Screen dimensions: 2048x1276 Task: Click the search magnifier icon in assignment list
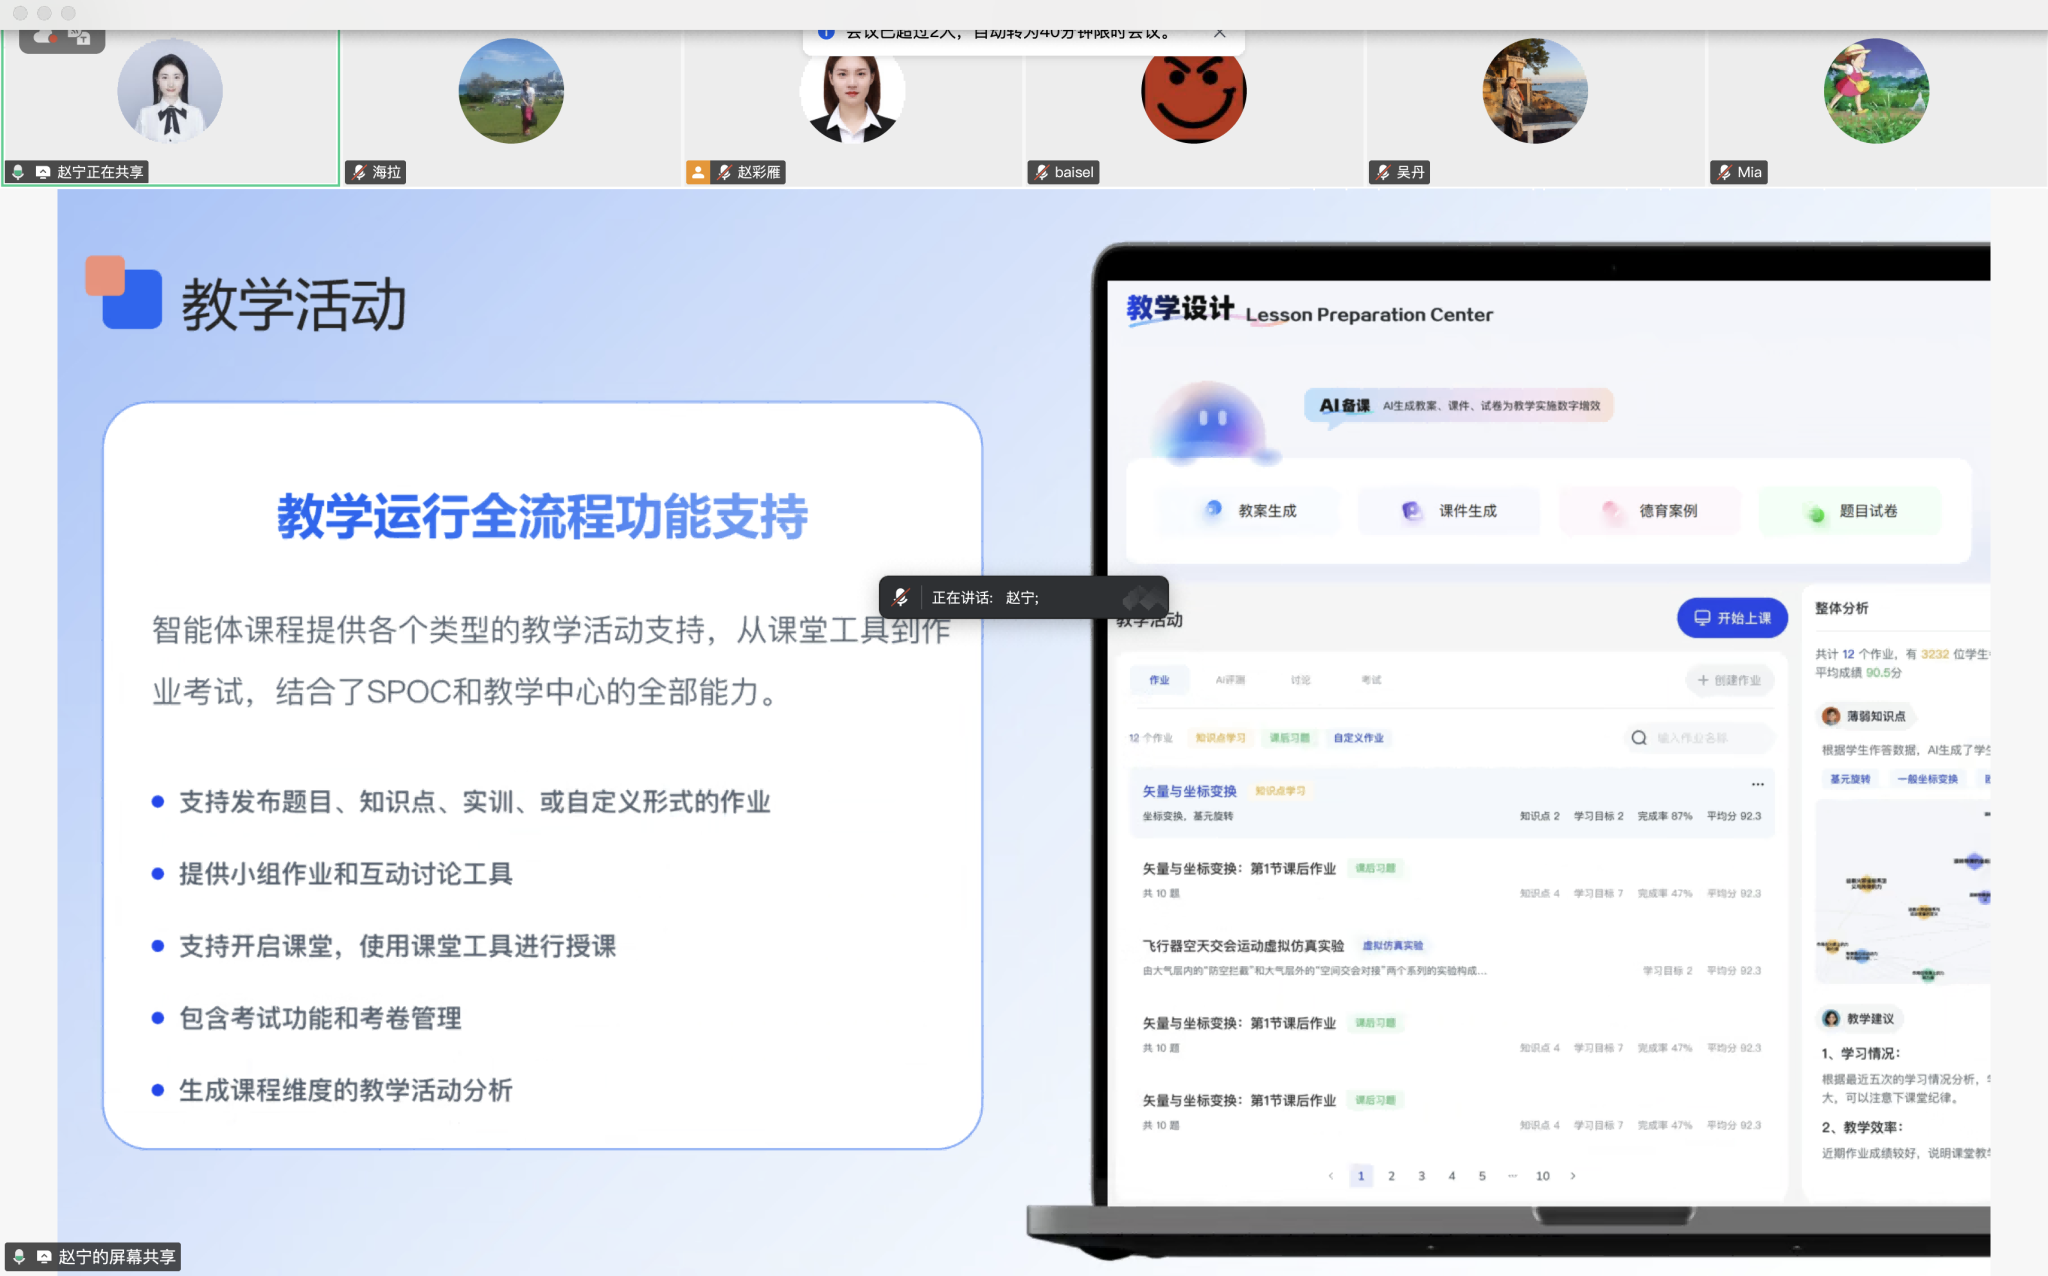(x=1638, y=738)
